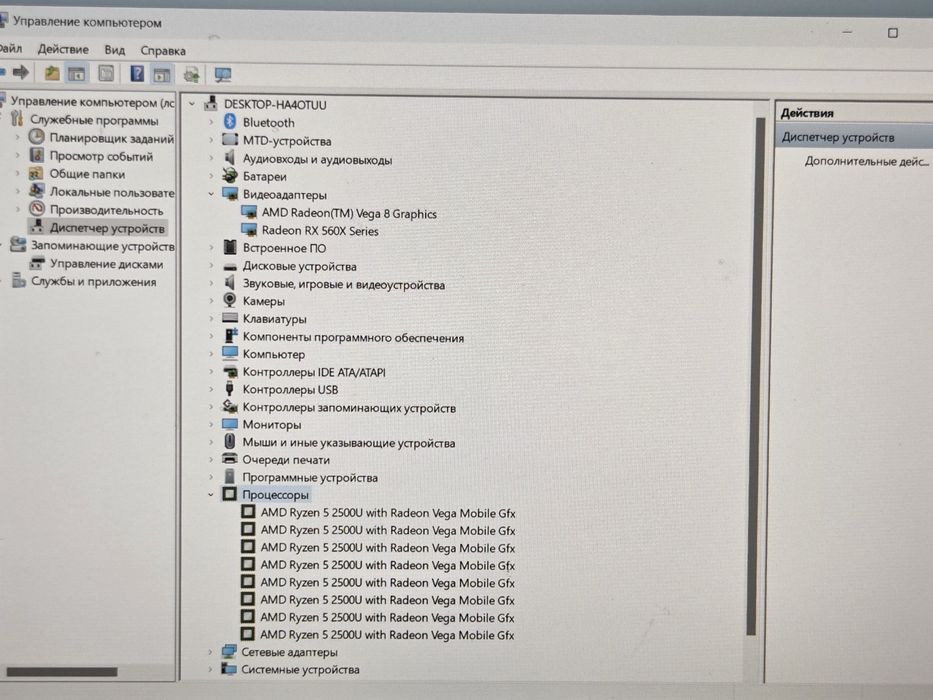Select AMD Radeon(TM) Vega 8 Graphics device
933x700 pixels.
(349, 213)
